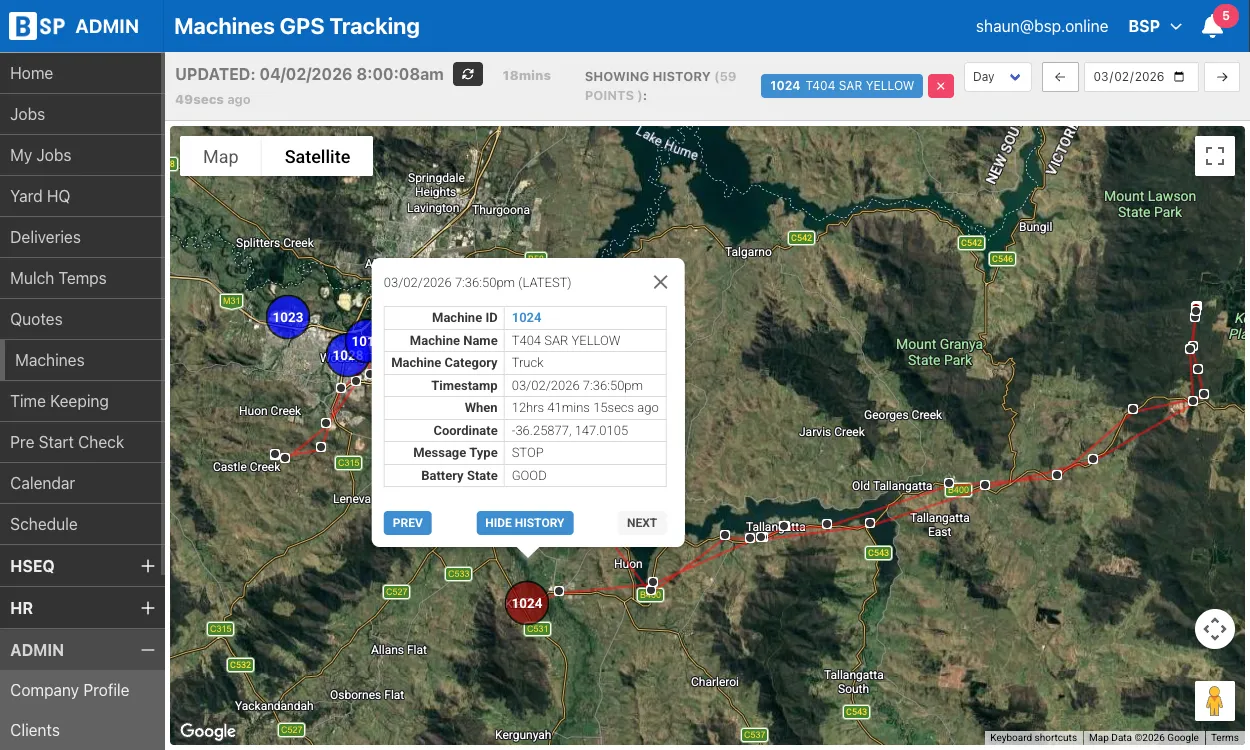
Task: Open the date picker calendar icon
Action: pos(1179,77)
